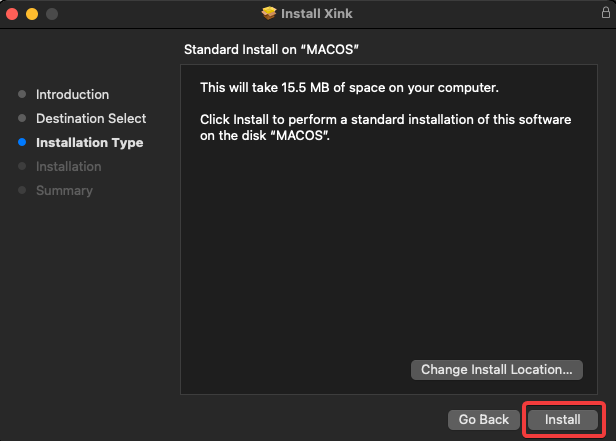Click the bullet beside Introduction
Image resolution: width=616 pixels, height=441 pixels.
22,95
